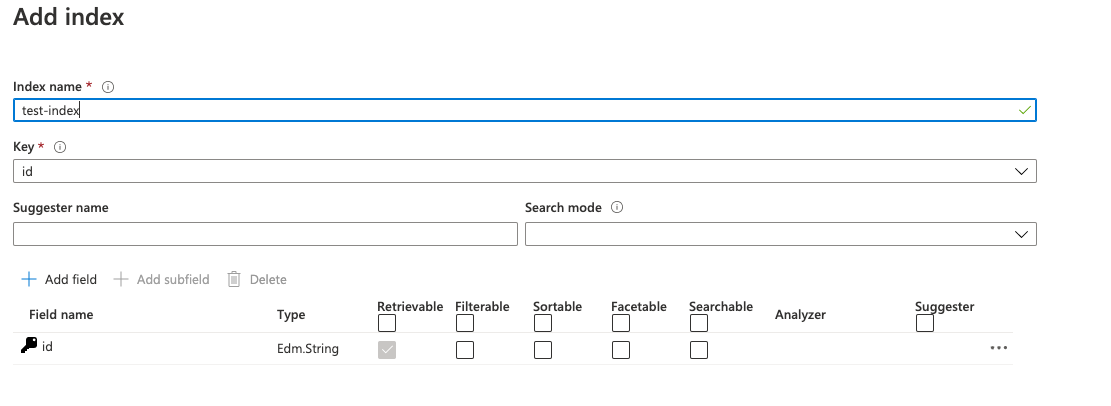Click the green validation checkmark in Index name
This screenshot has height=406, width=1111.
pyautogui.click(x=1024, y=110)
